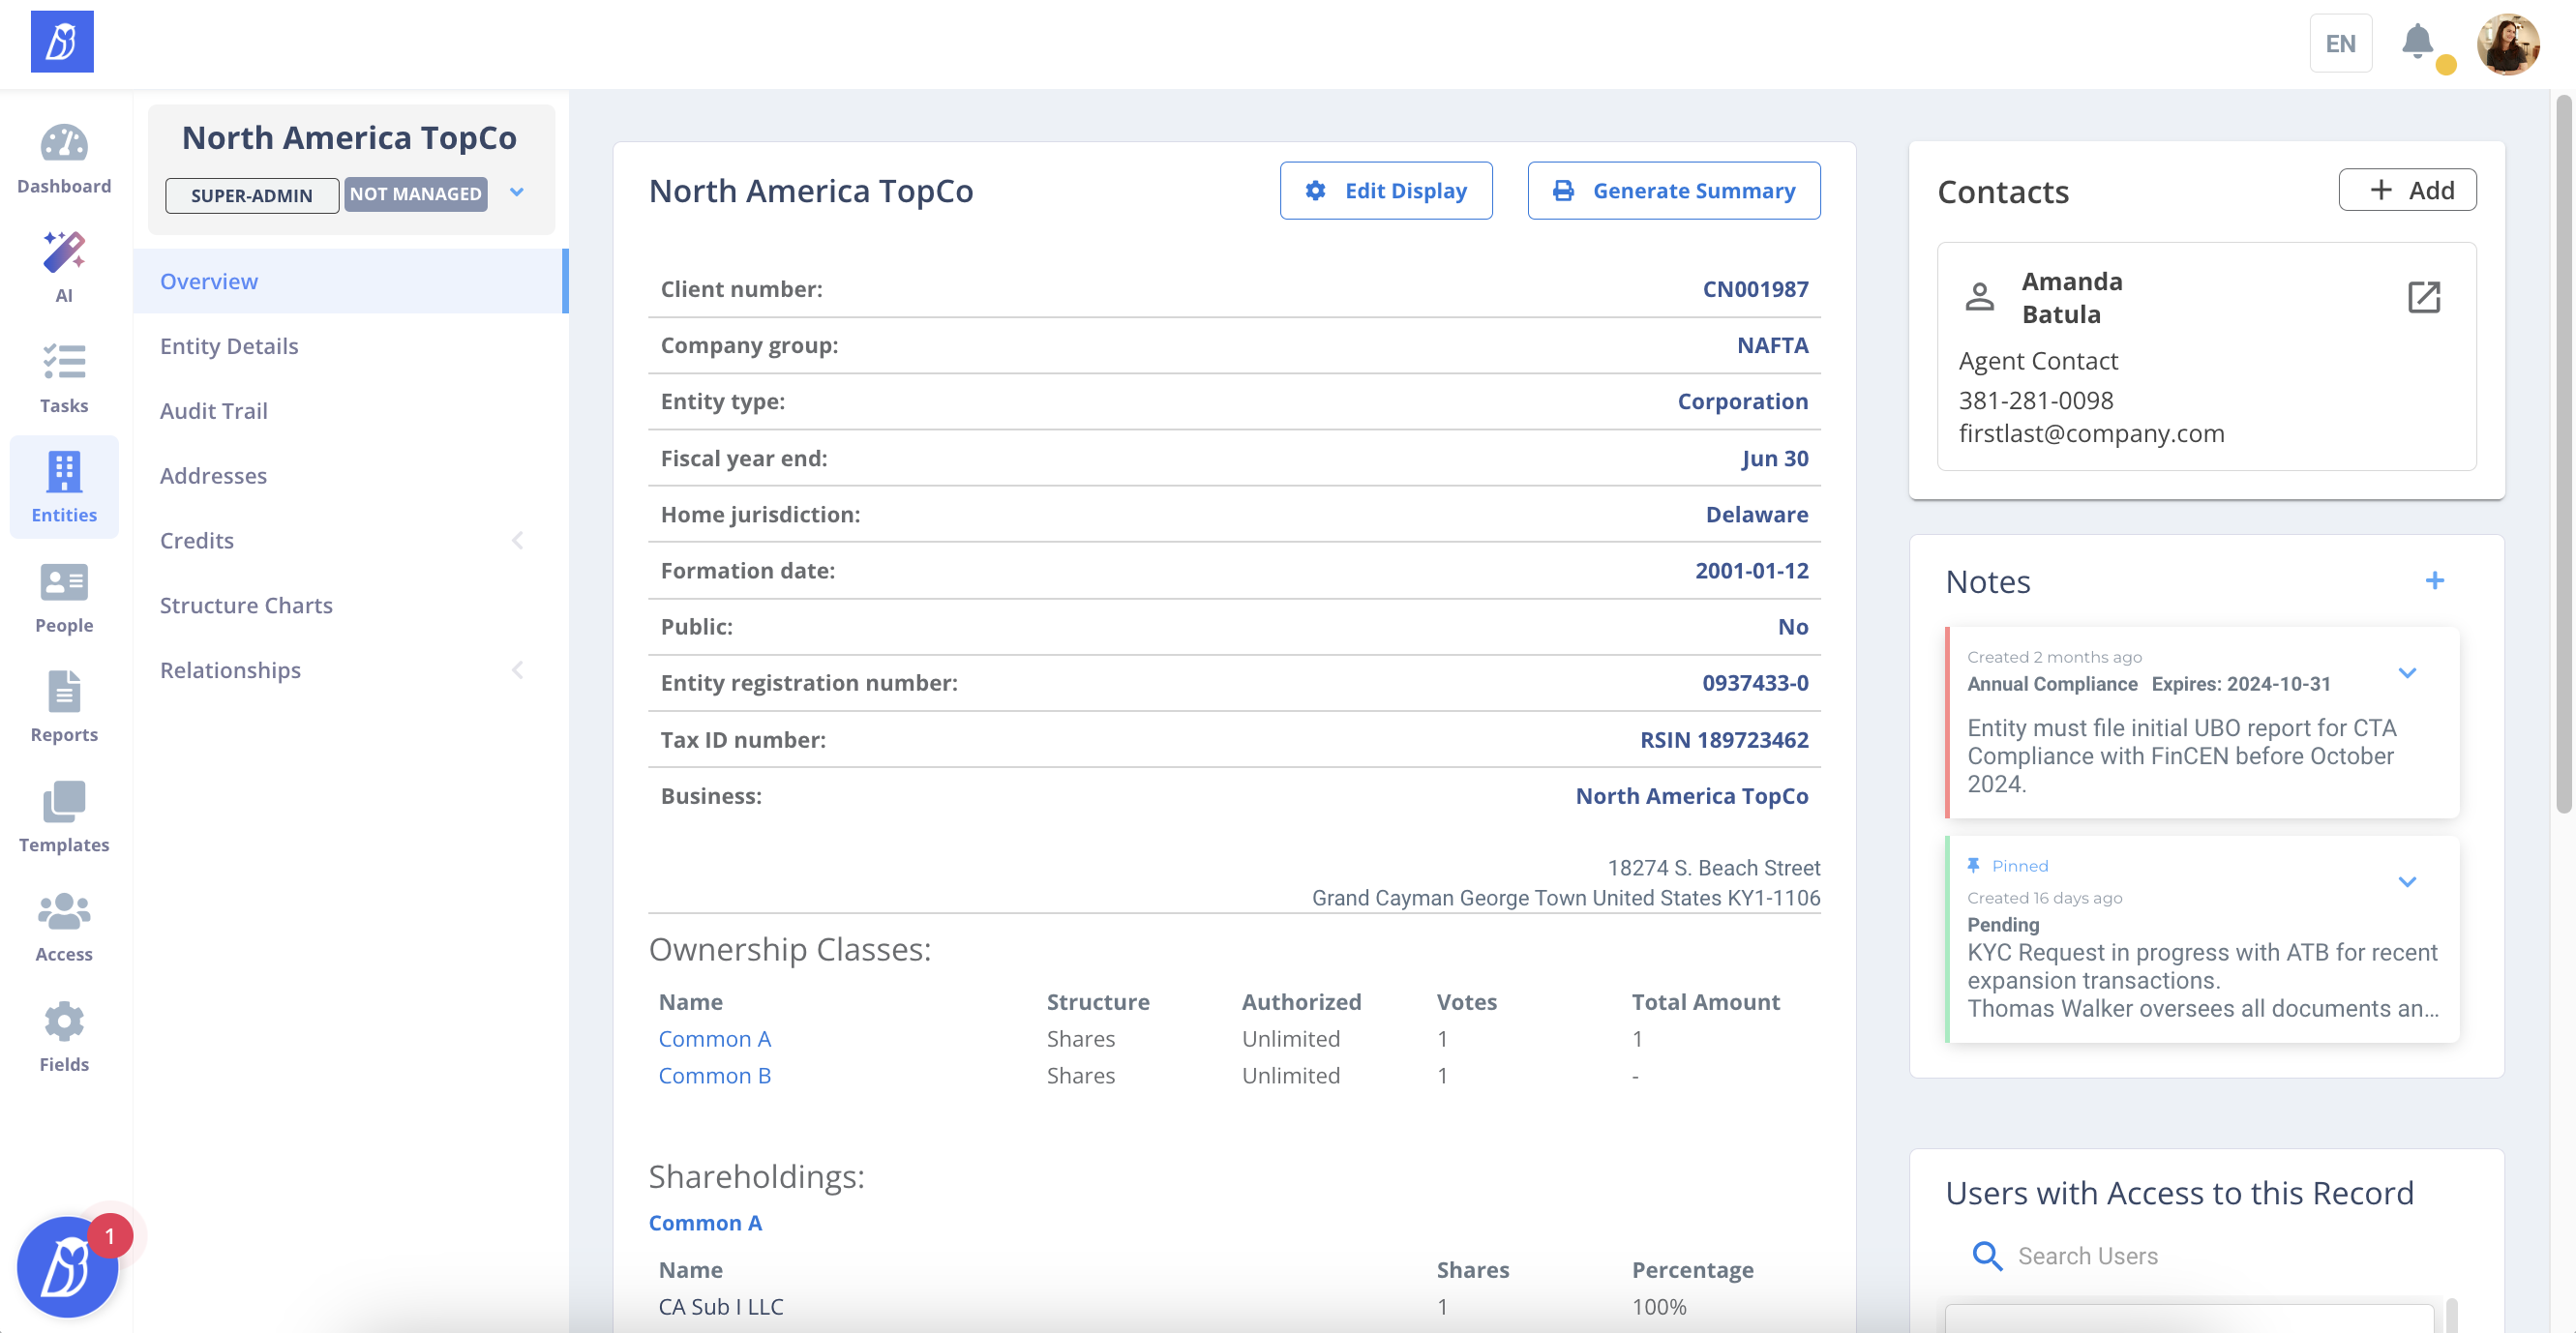The image size is (2576, 1333).
Task: Open the Dashboard gauge icon
Action: click(x=64, y=145)
